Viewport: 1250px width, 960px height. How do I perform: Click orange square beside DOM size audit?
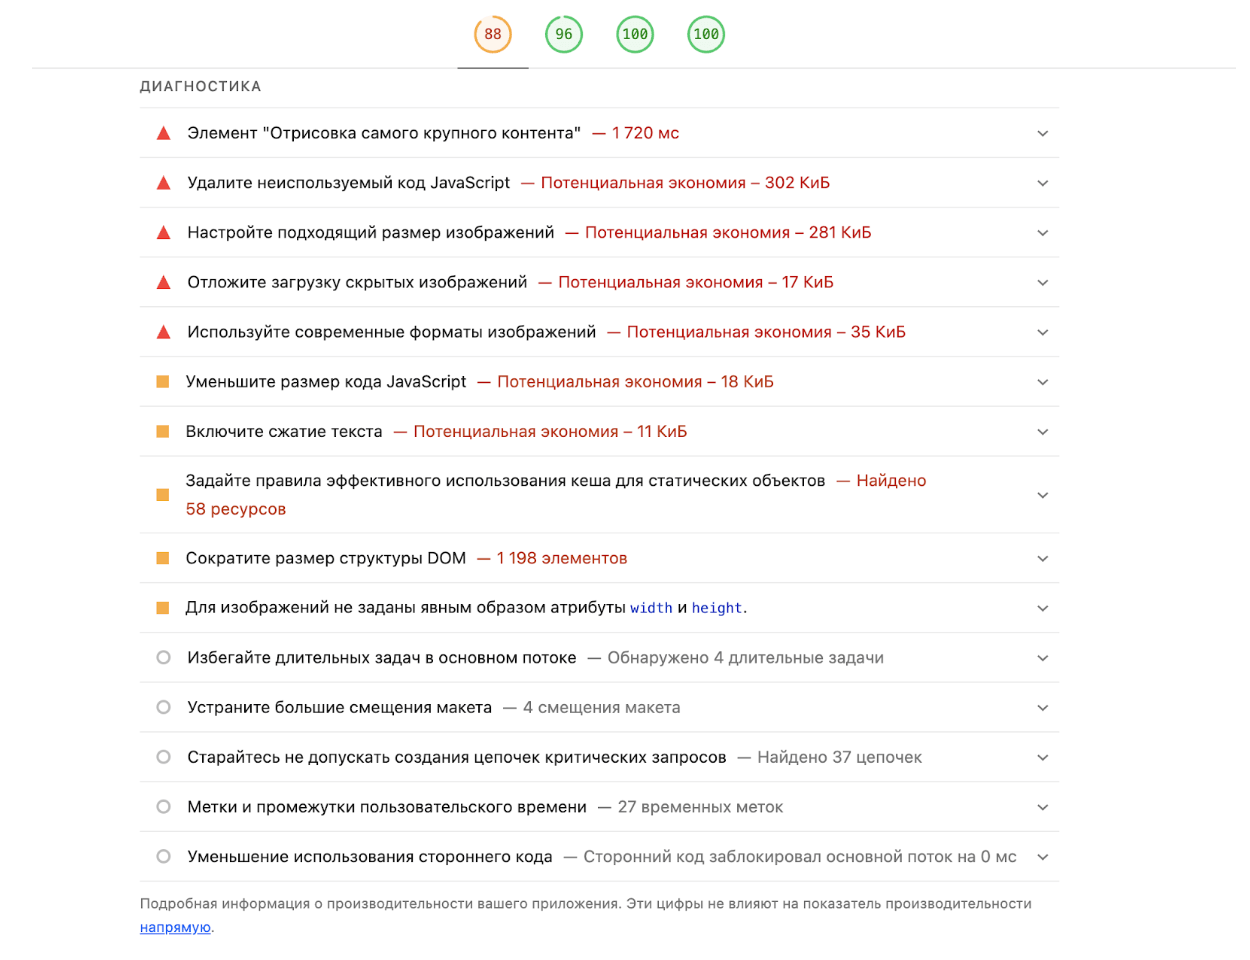[163, 558]
